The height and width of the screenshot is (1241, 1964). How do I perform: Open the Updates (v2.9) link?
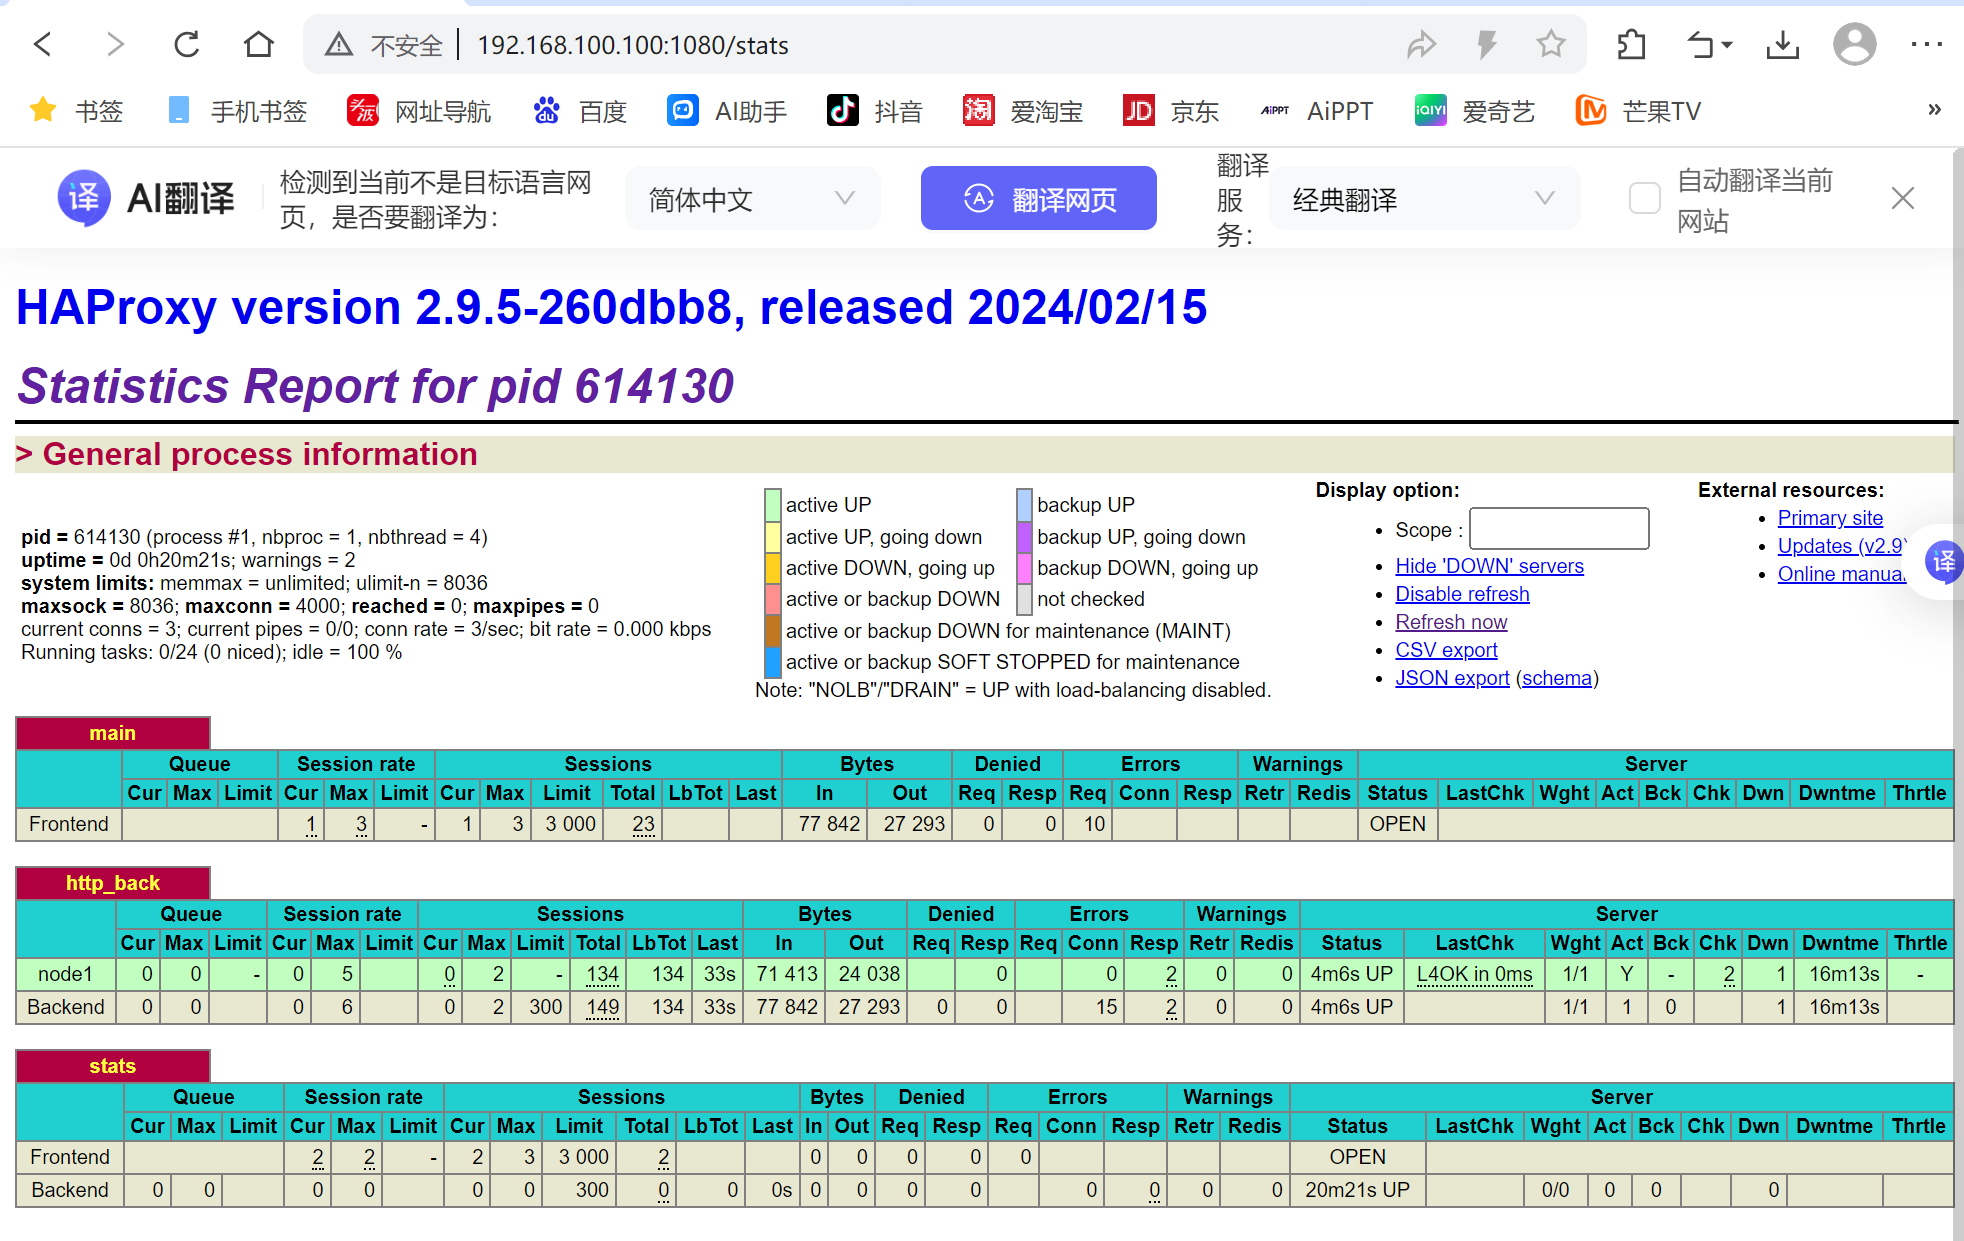(1841, 546)
